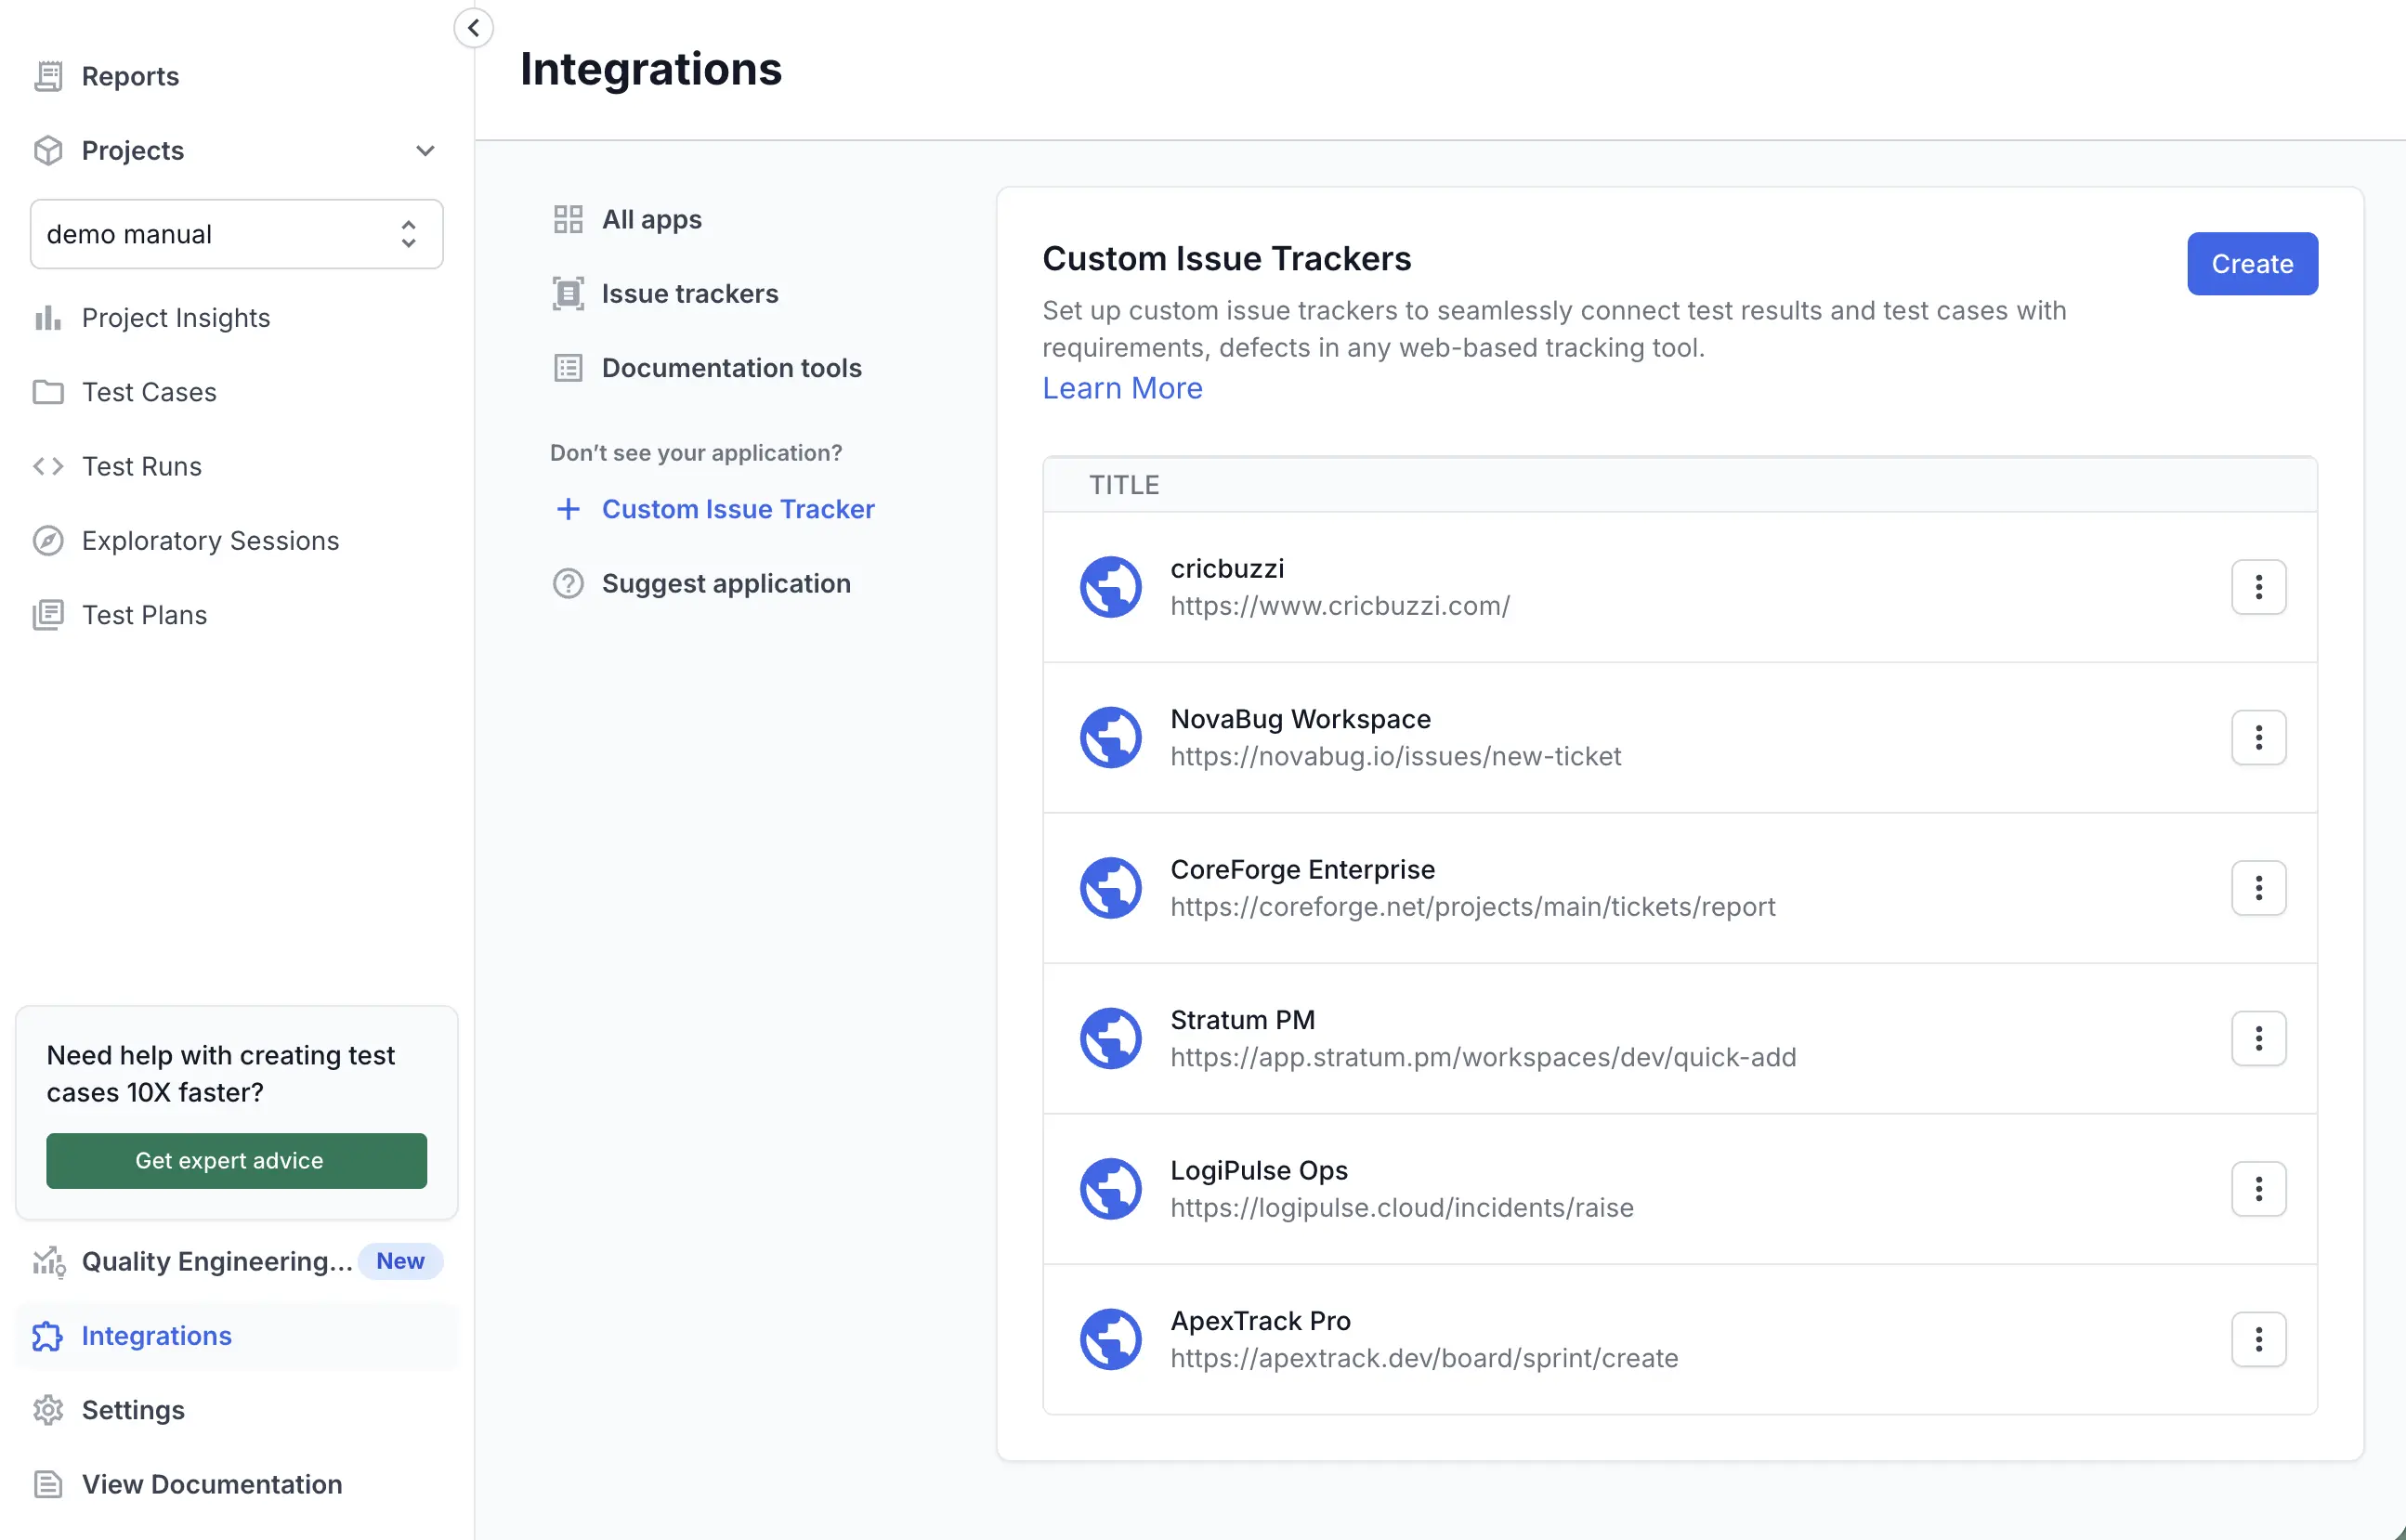Open options menu for NovaBug Workspace
This screenshot has width=2406, height=1540.
click(2258, 738)
